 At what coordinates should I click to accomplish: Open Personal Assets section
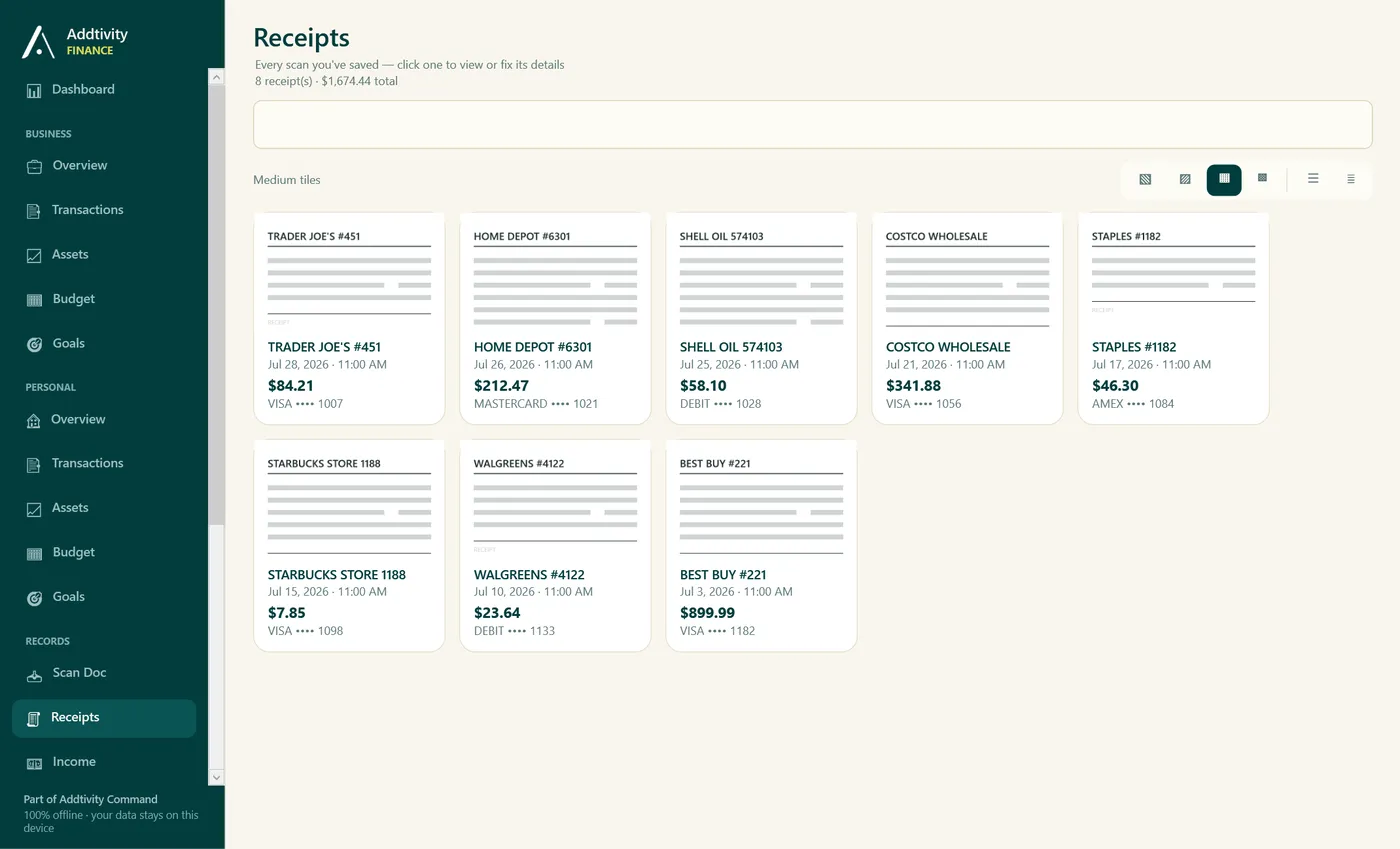104,508
